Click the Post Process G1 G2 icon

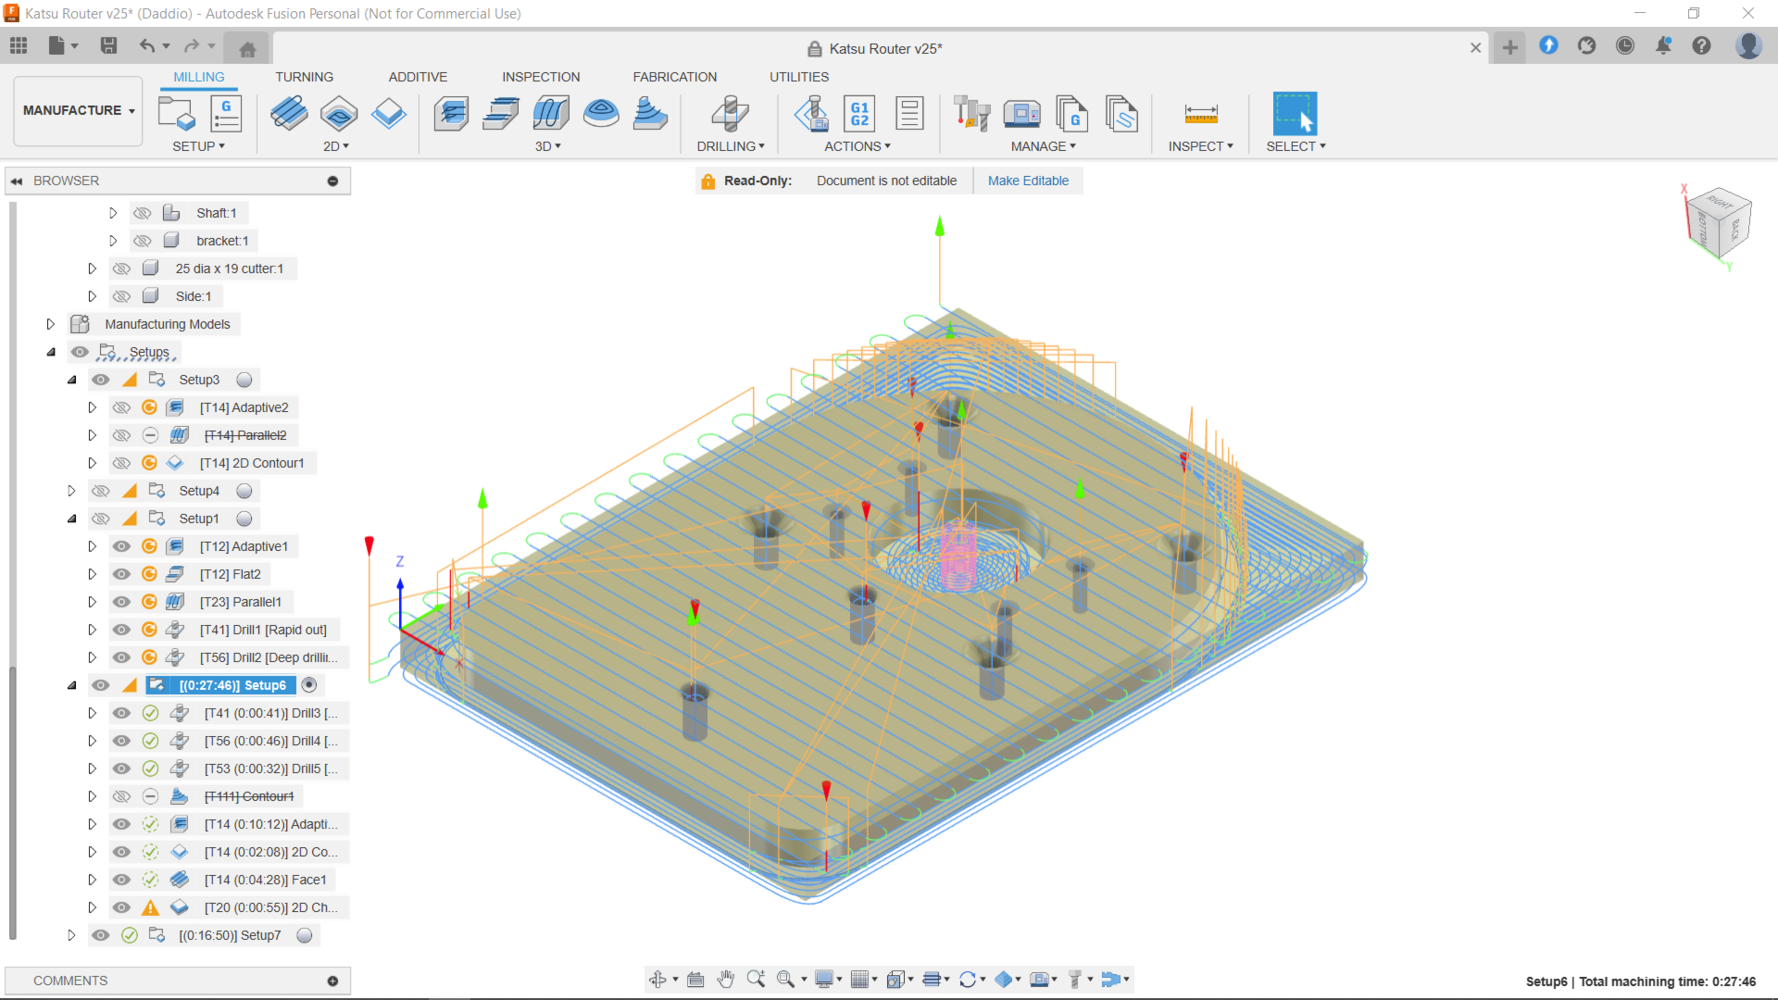point(859,113)
